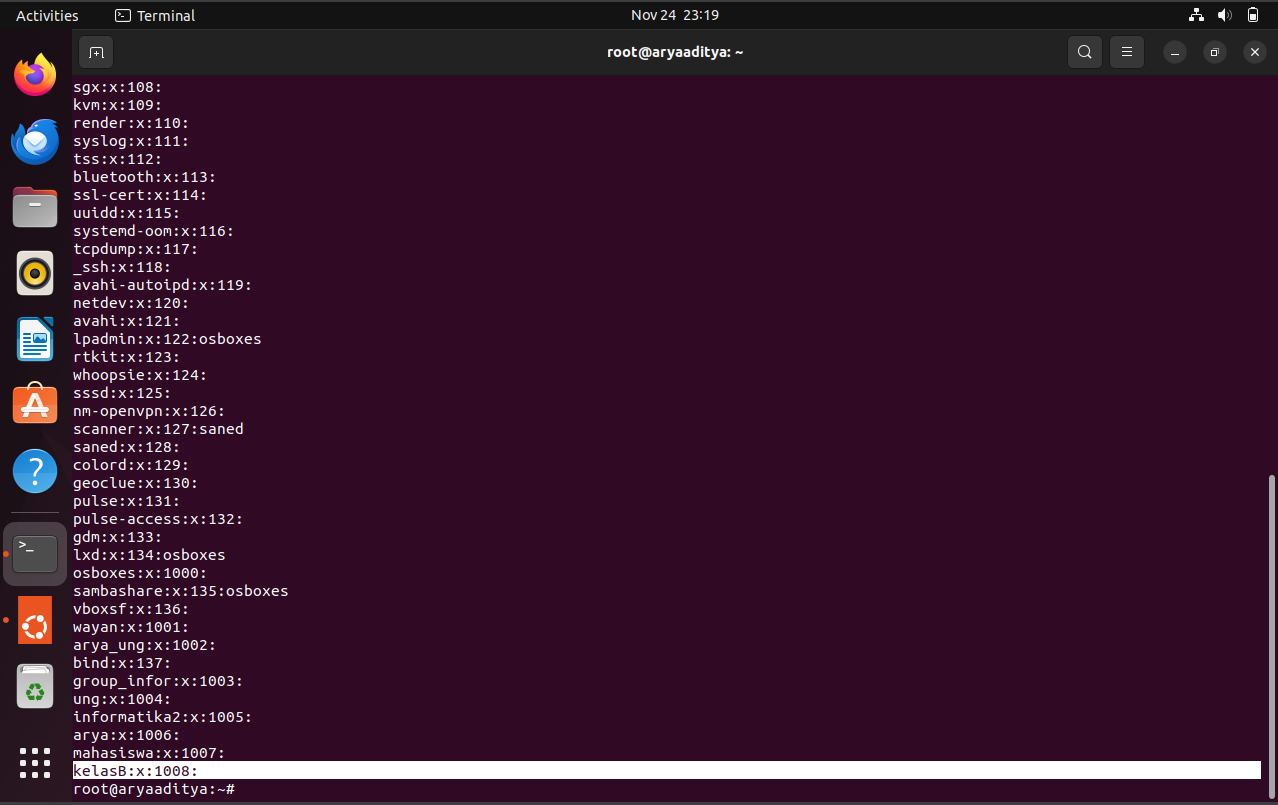Click the vboxsf:x:136: line
Viewport: 1278px width, 805px height.
(x=131, y=609)
